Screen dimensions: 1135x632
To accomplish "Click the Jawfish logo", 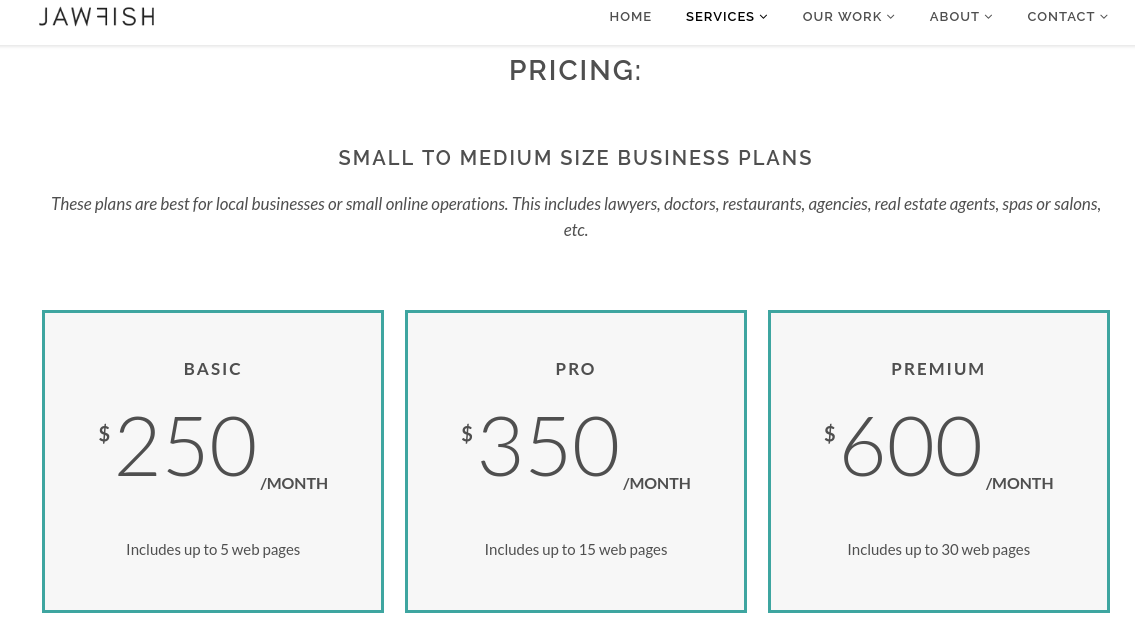I will coord(96,16).
